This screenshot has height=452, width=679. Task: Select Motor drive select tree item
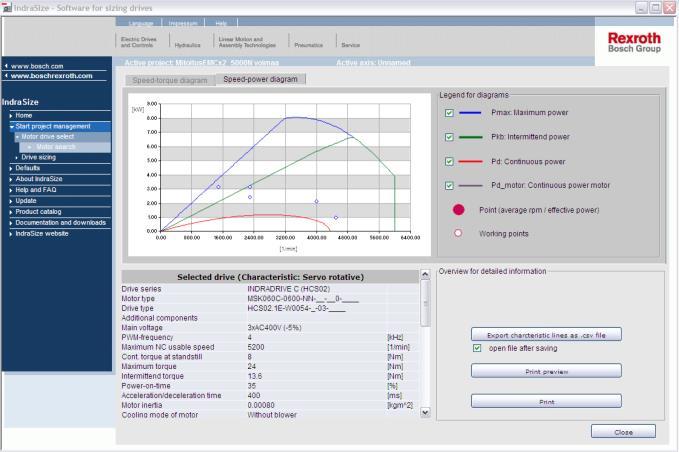tap(48, 137)
